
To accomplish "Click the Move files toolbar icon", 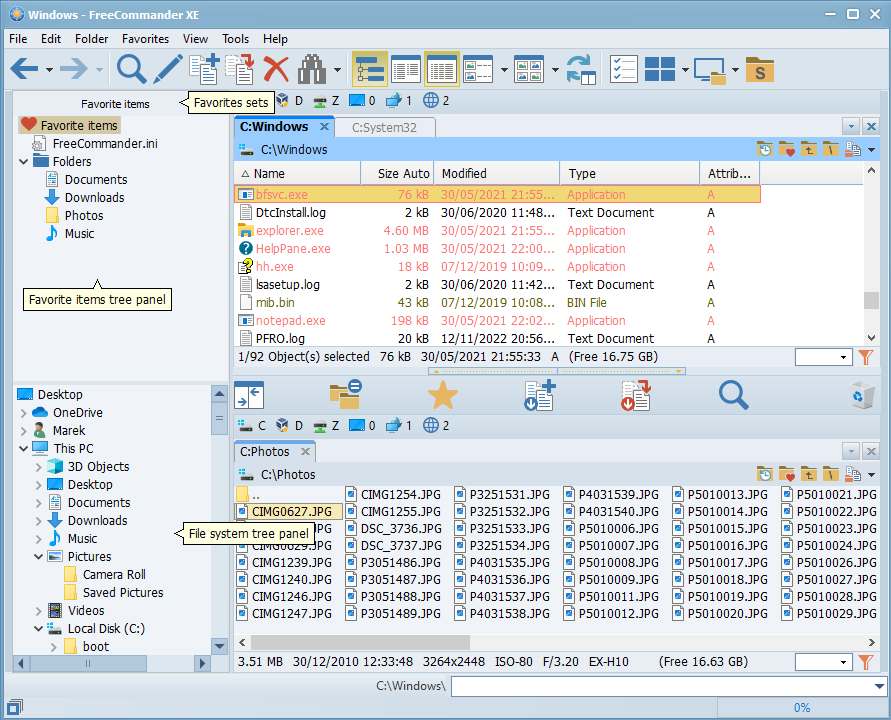I will click(240, 69).
